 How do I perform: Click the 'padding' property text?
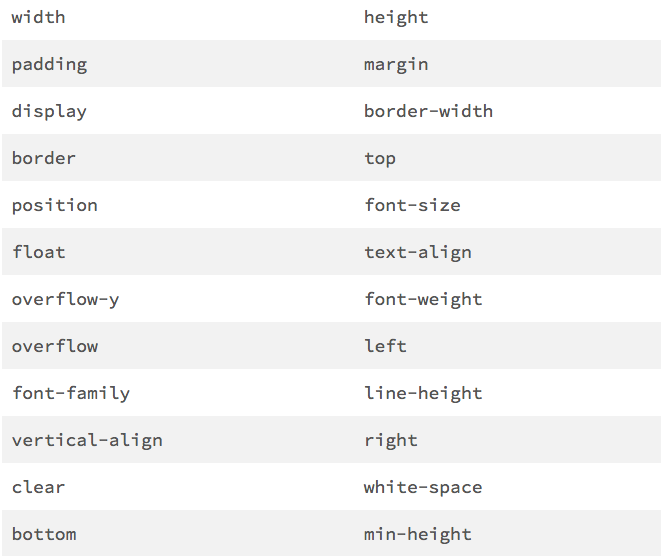(x=49, y=65)
